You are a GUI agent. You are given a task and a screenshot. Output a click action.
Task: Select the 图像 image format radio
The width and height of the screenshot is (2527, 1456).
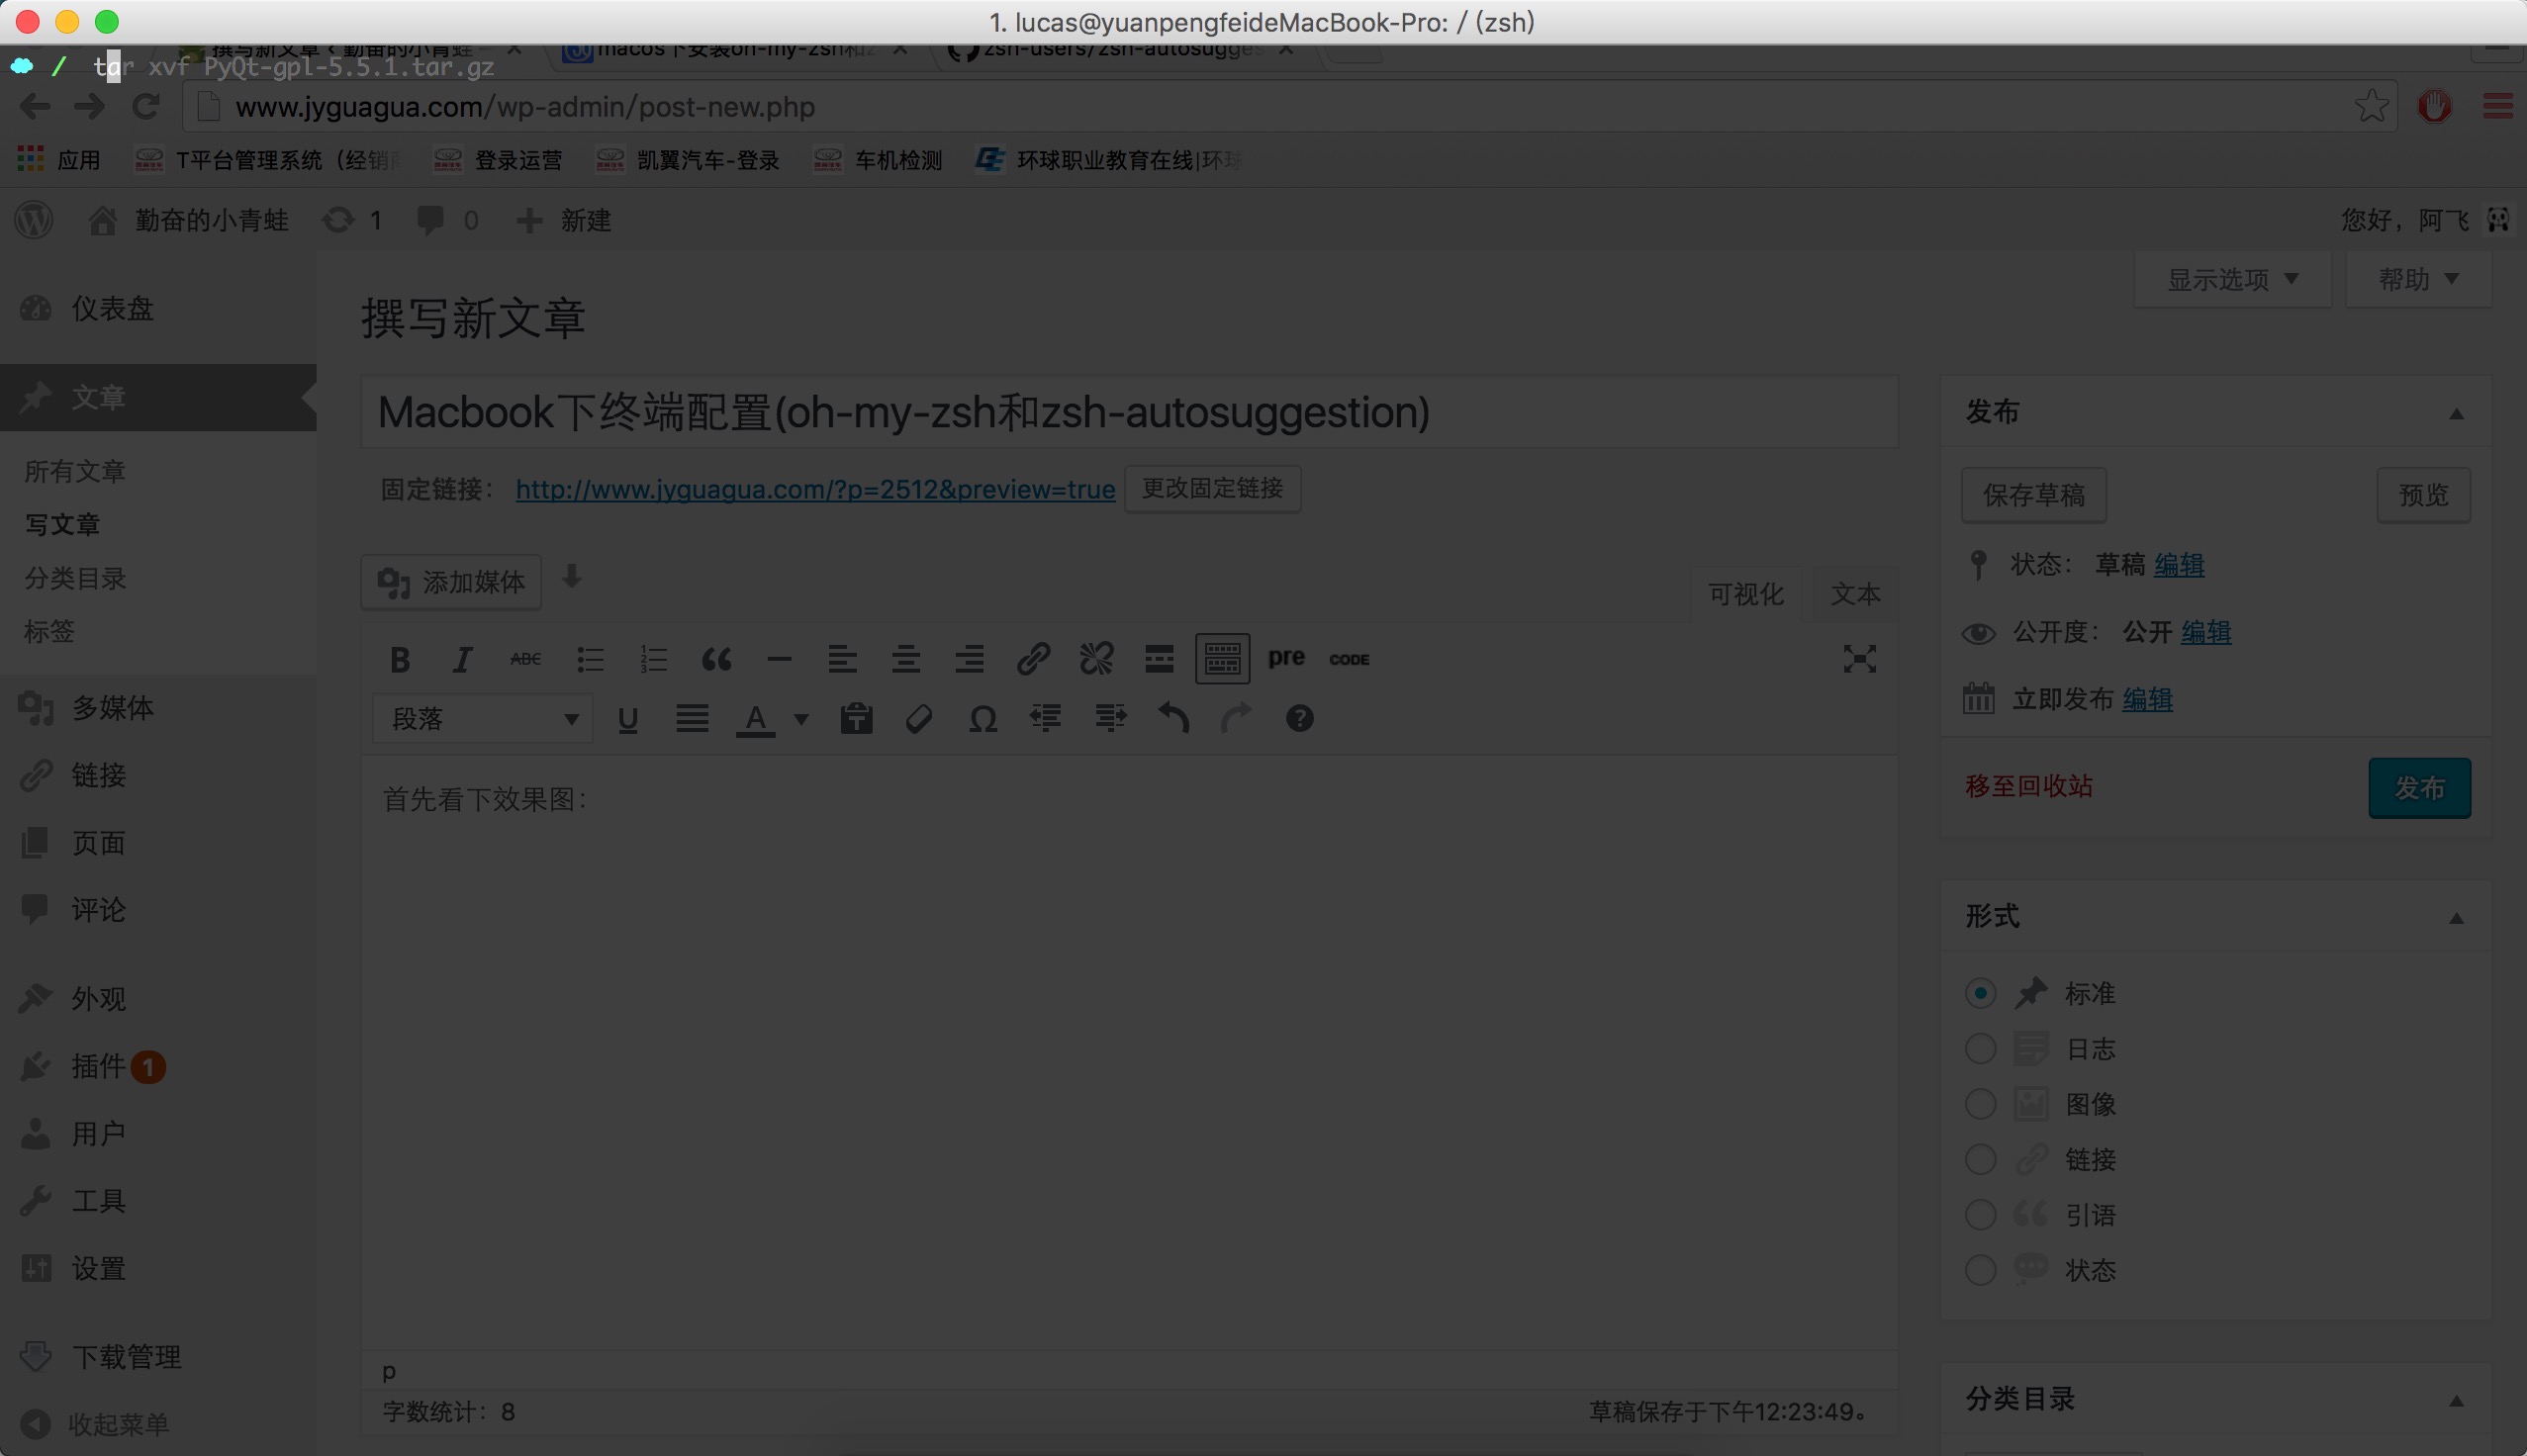click(x=1980, y=1104)
